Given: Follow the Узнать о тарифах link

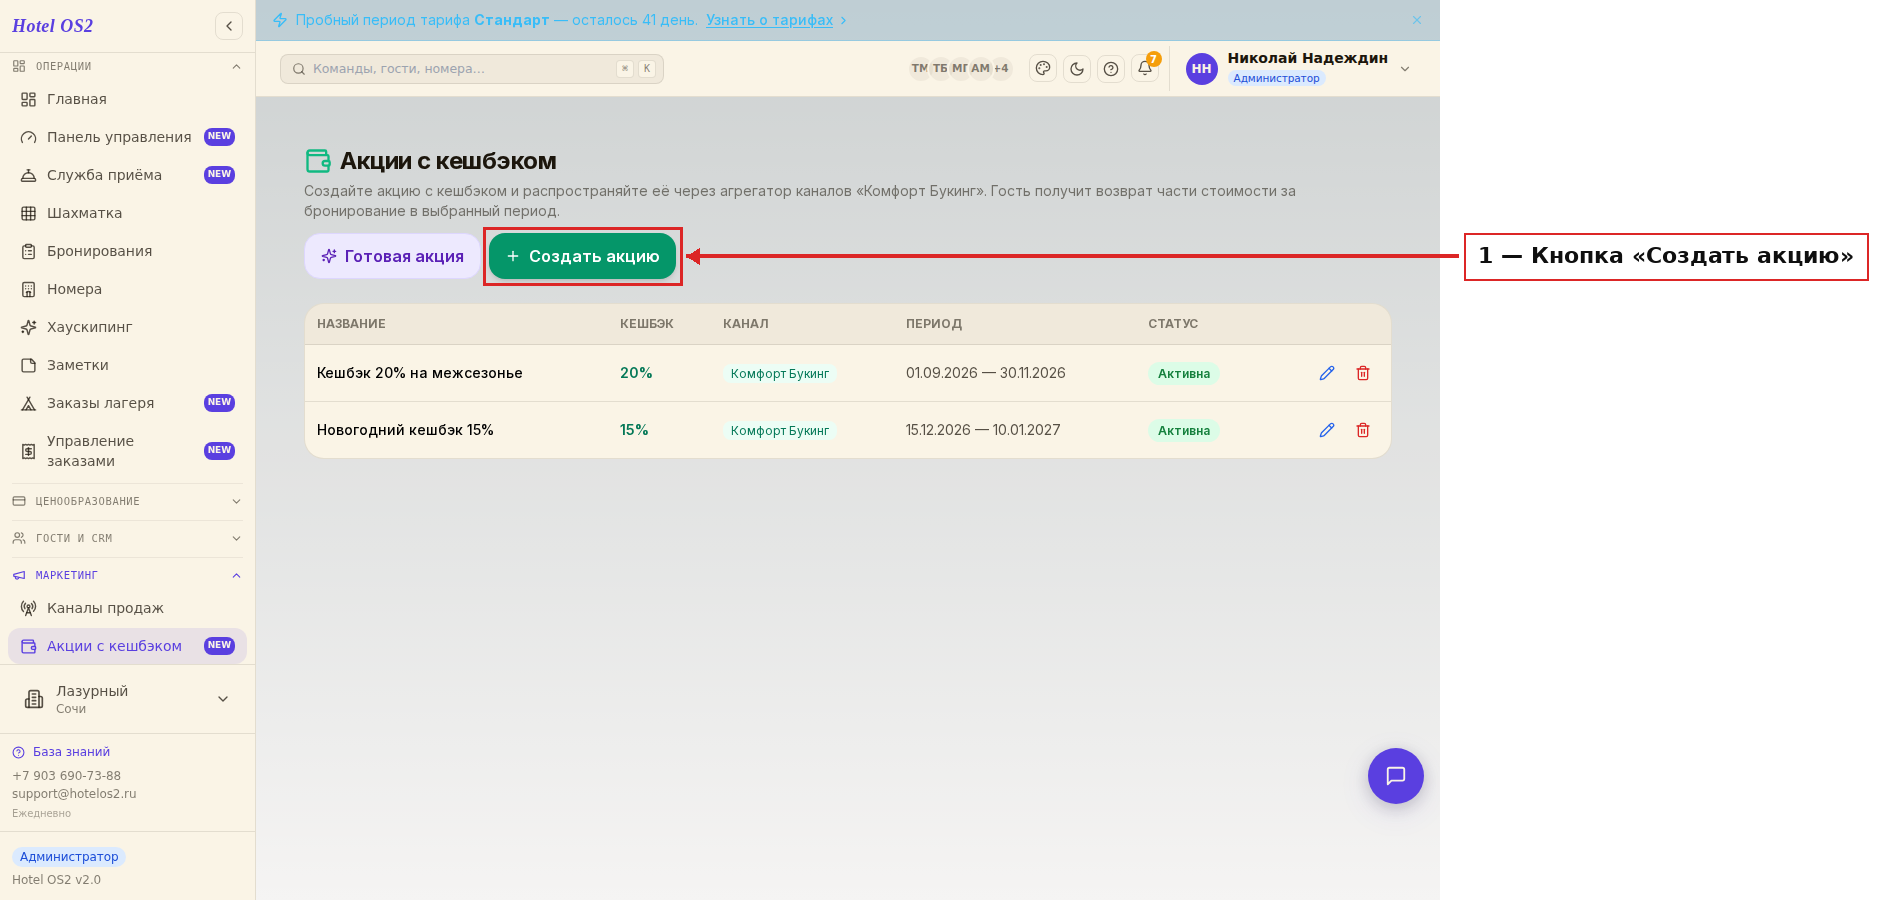Looking at the screenshot, I should pyautogui.click(x=769, y=20).
